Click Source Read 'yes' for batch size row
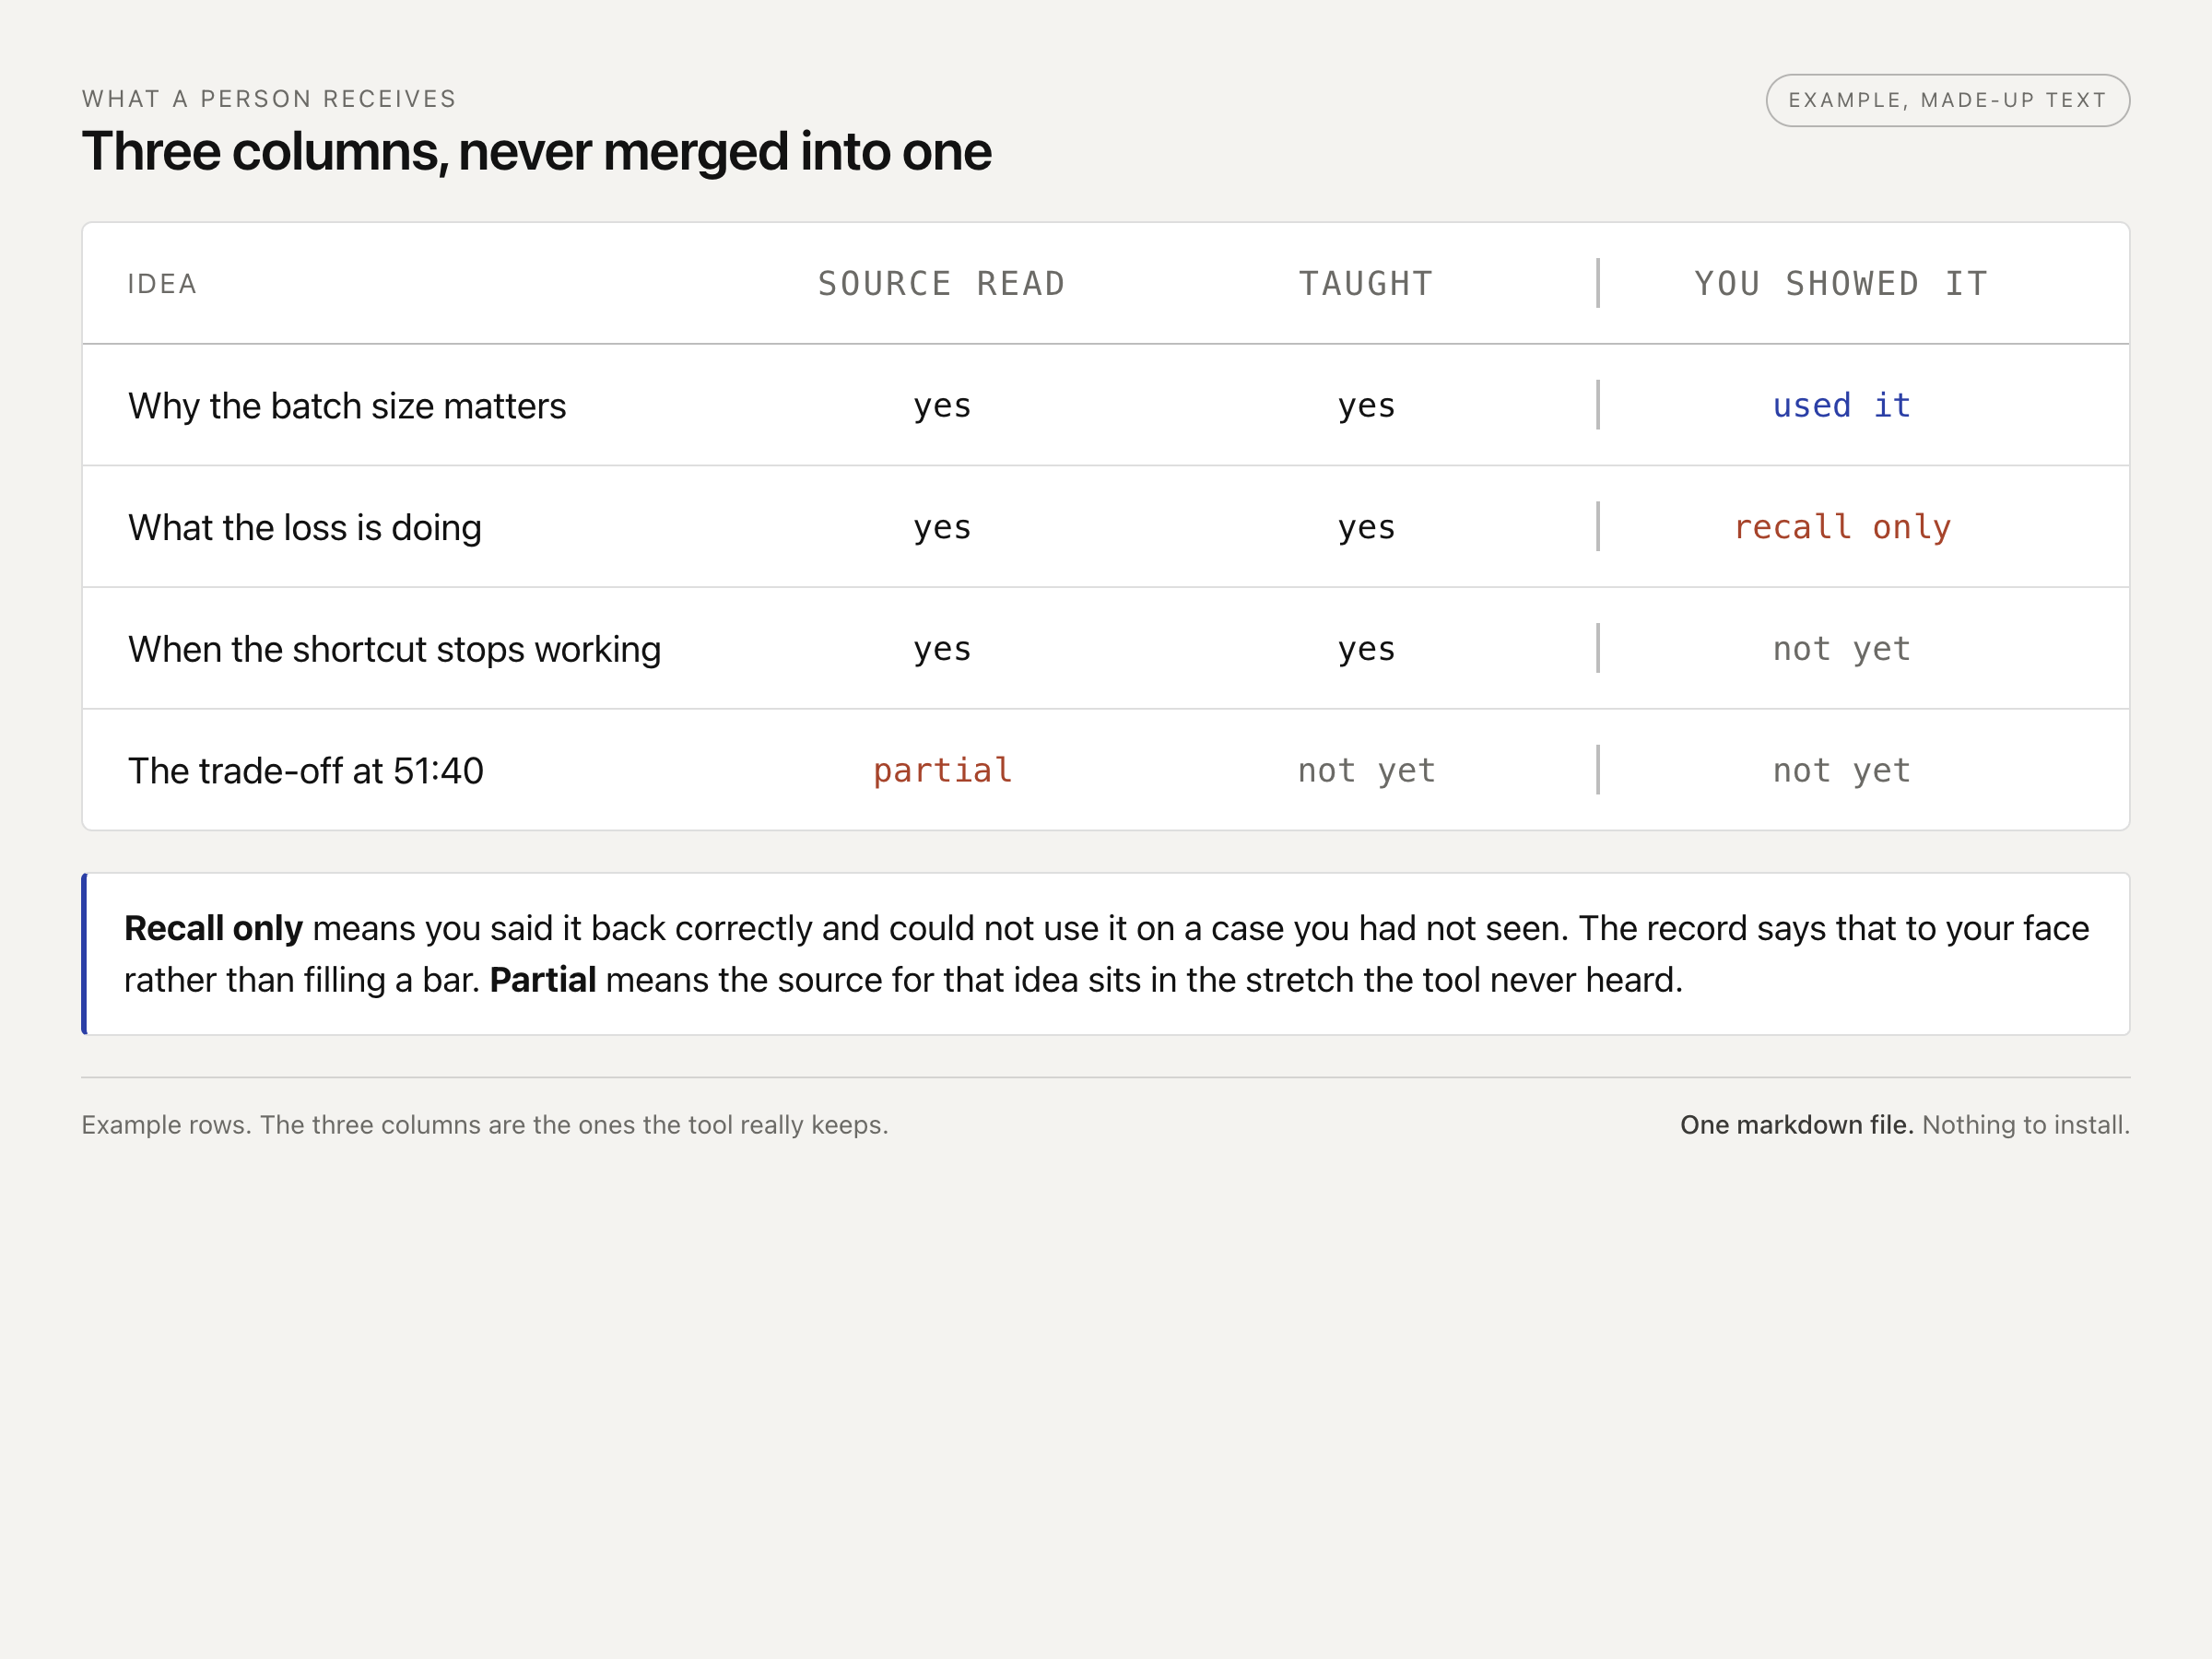This screenshot has height=1659, width=2212. coord(942,406)
